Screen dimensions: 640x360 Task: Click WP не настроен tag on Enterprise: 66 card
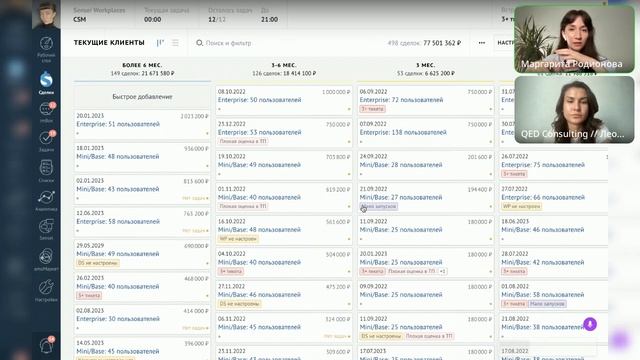click(x=521, y=206)
